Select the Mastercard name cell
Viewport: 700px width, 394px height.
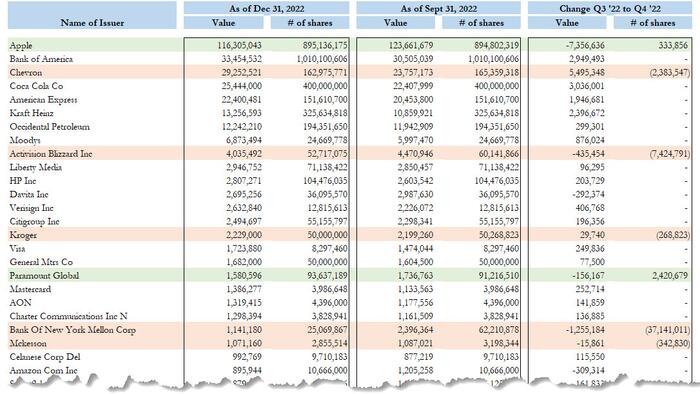click(x=30, y=289)
